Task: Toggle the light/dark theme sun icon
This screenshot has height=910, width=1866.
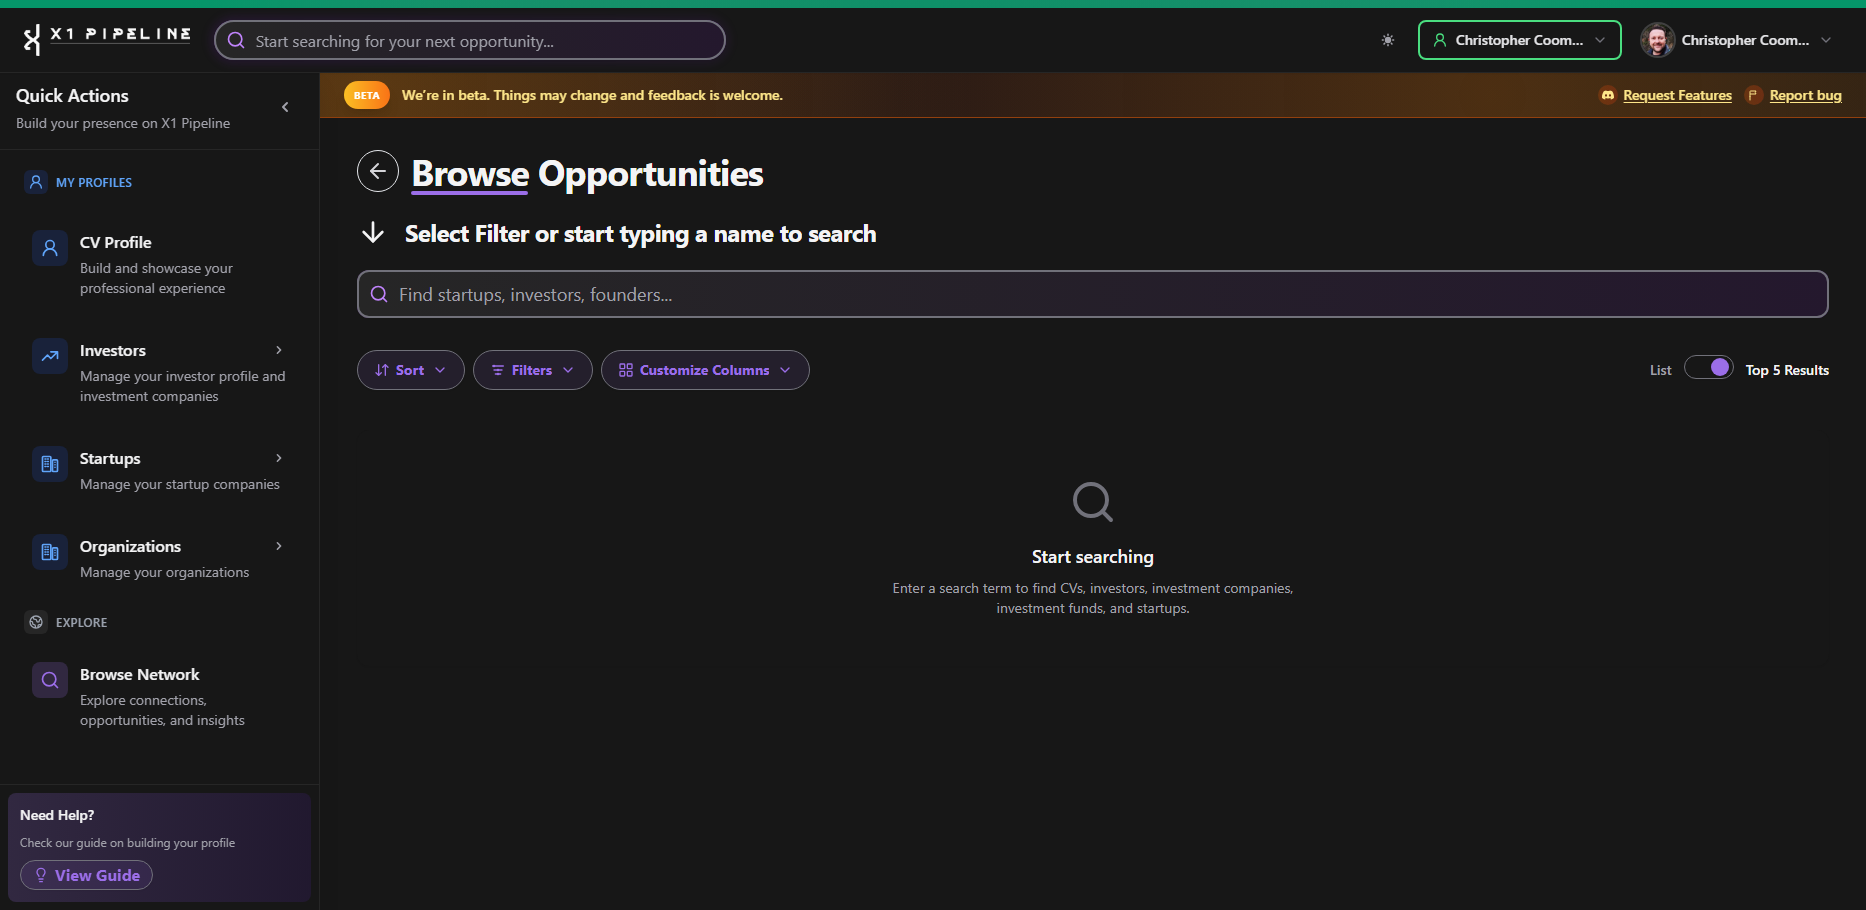Action: [1388, 40]
